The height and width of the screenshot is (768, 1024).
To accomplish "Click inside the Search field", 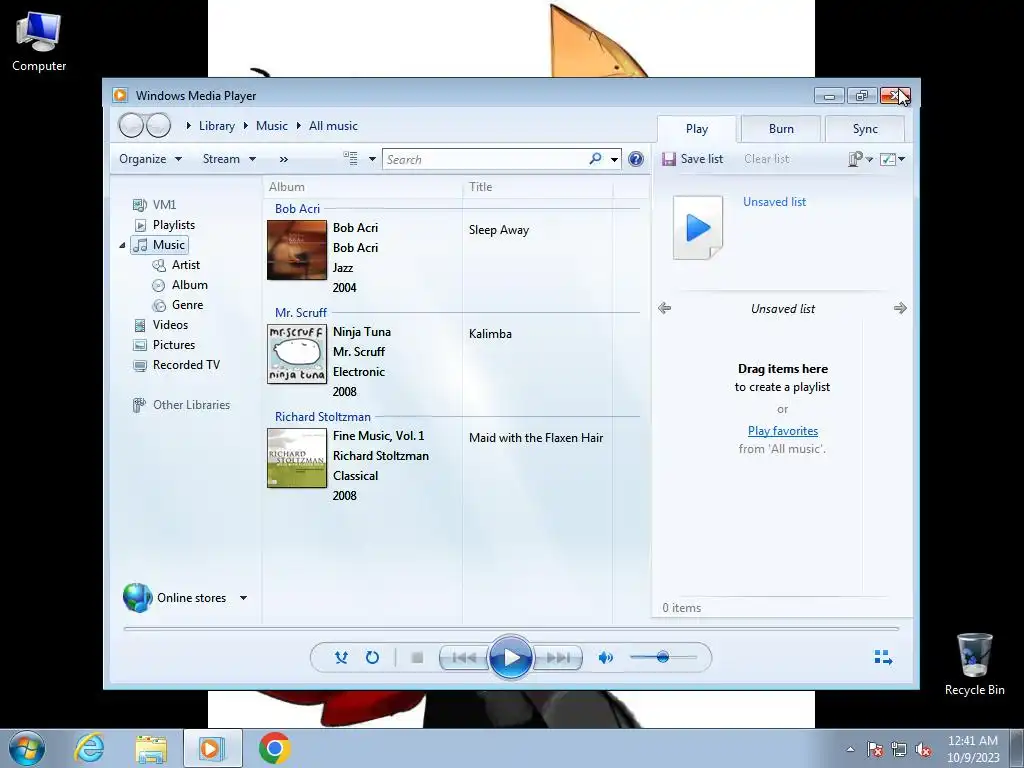I will pyautogui.click(x=487, y=159).
